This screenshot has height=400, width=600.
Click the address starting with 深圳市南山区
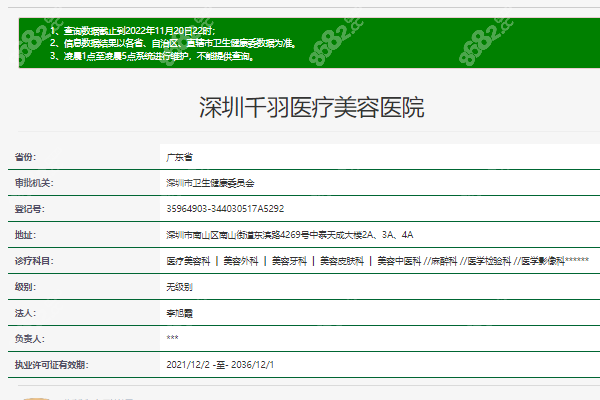[290, 235]
